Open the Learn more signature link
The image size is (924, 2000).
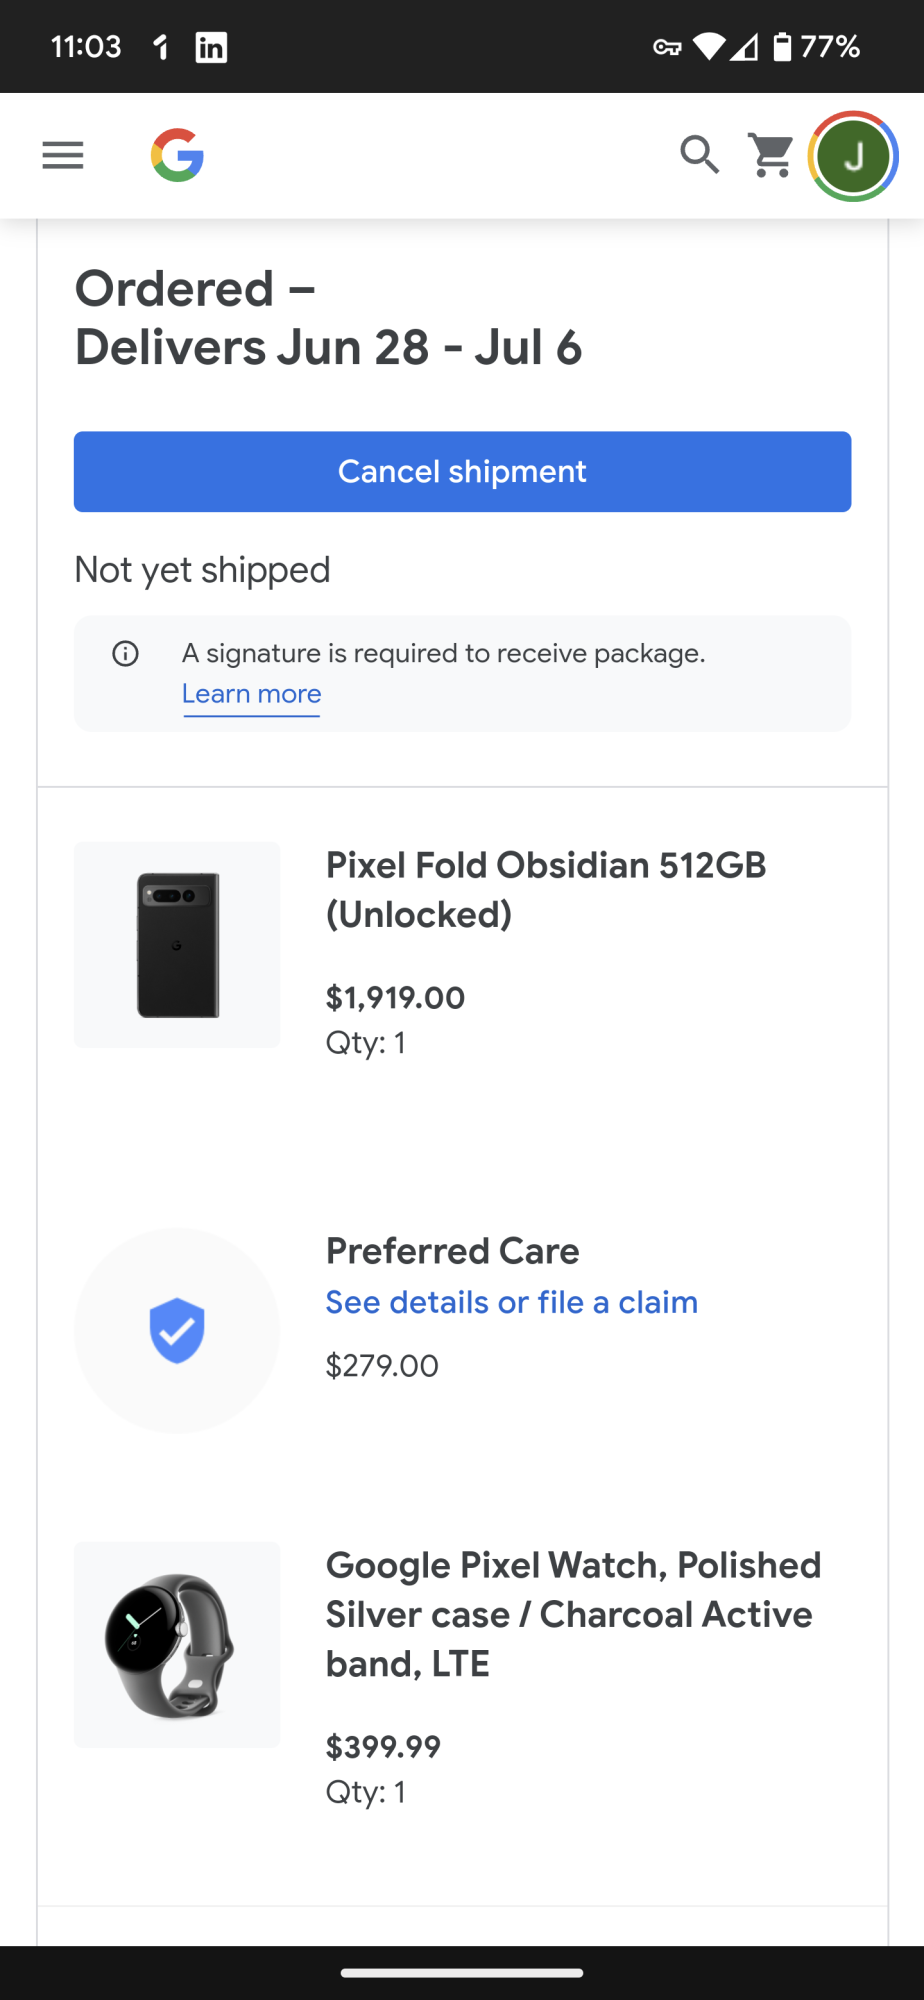(251, 694)
